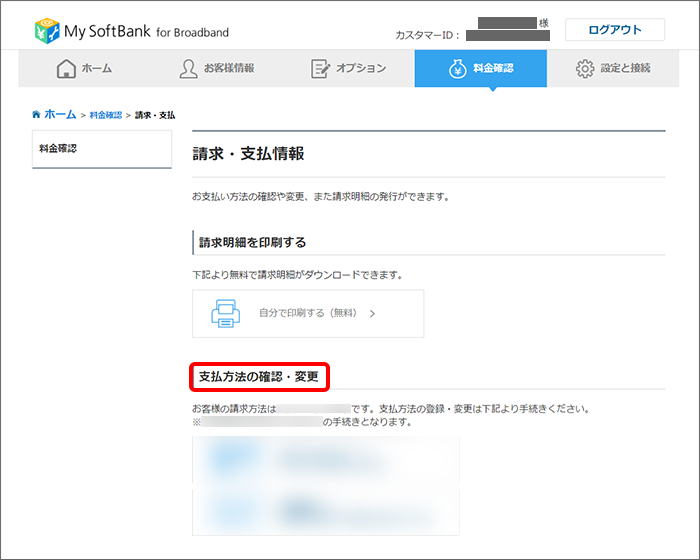Open the 設定と接続 navigation tab
The width and height of the screenshot is (700, 560).
pyautogui.click(x=613, y=68)
